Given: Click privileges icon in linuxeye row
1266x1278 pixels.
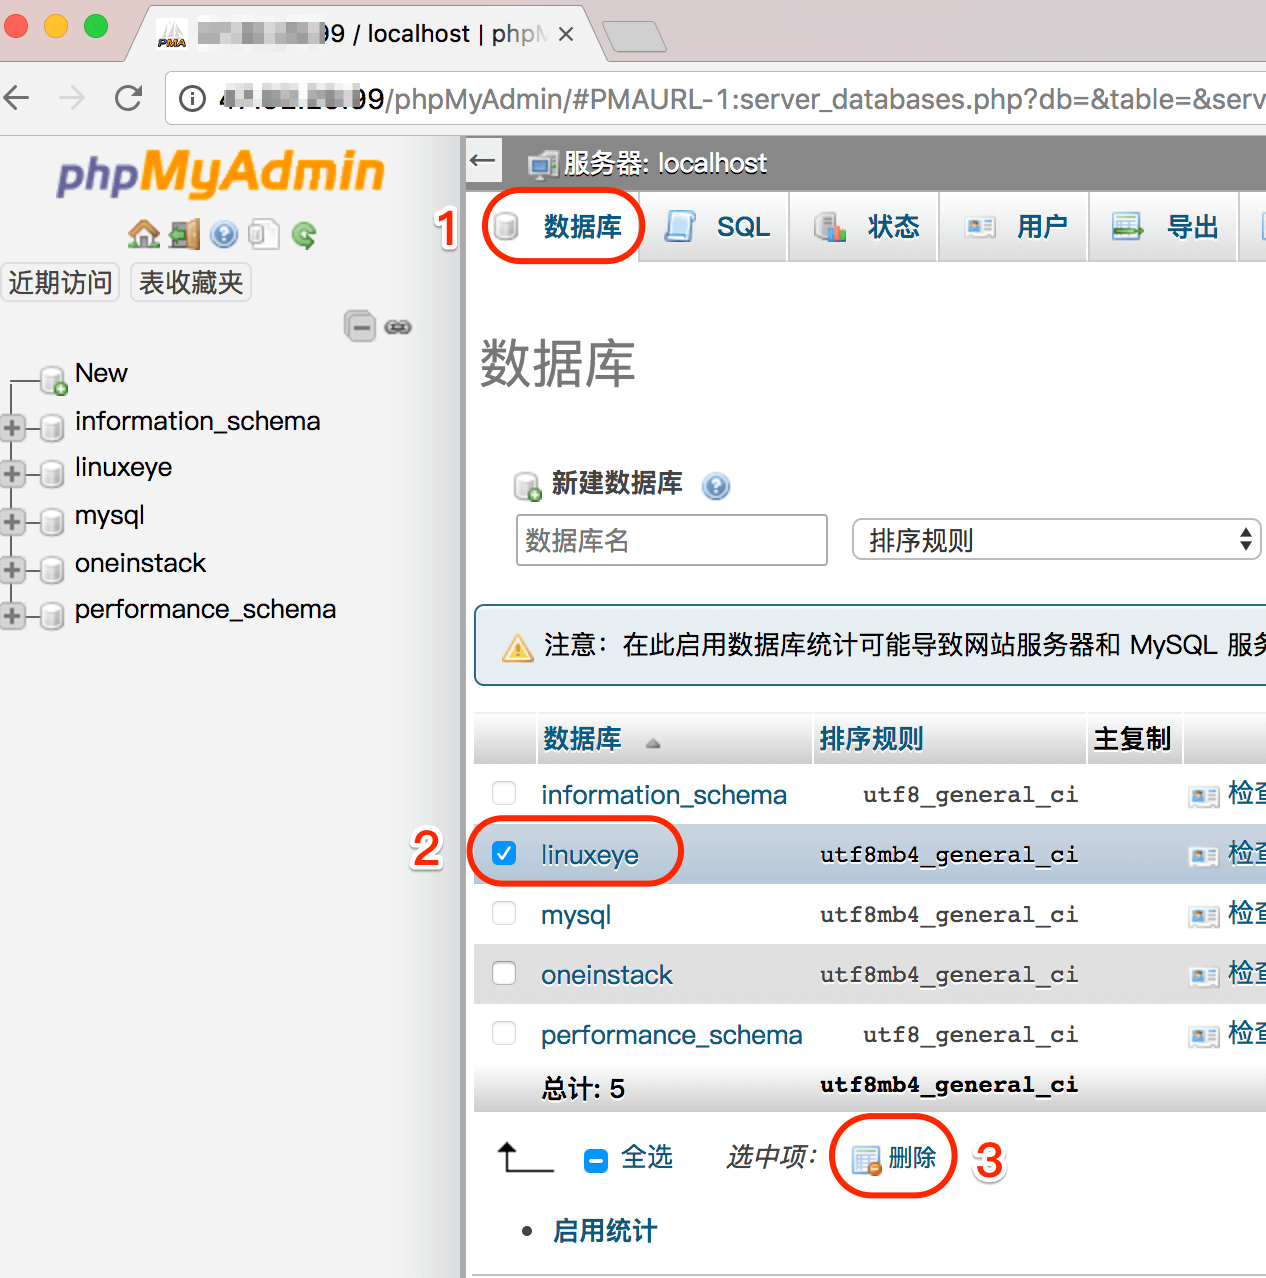Looking at the screenshot, I should tap(1203, 856).
